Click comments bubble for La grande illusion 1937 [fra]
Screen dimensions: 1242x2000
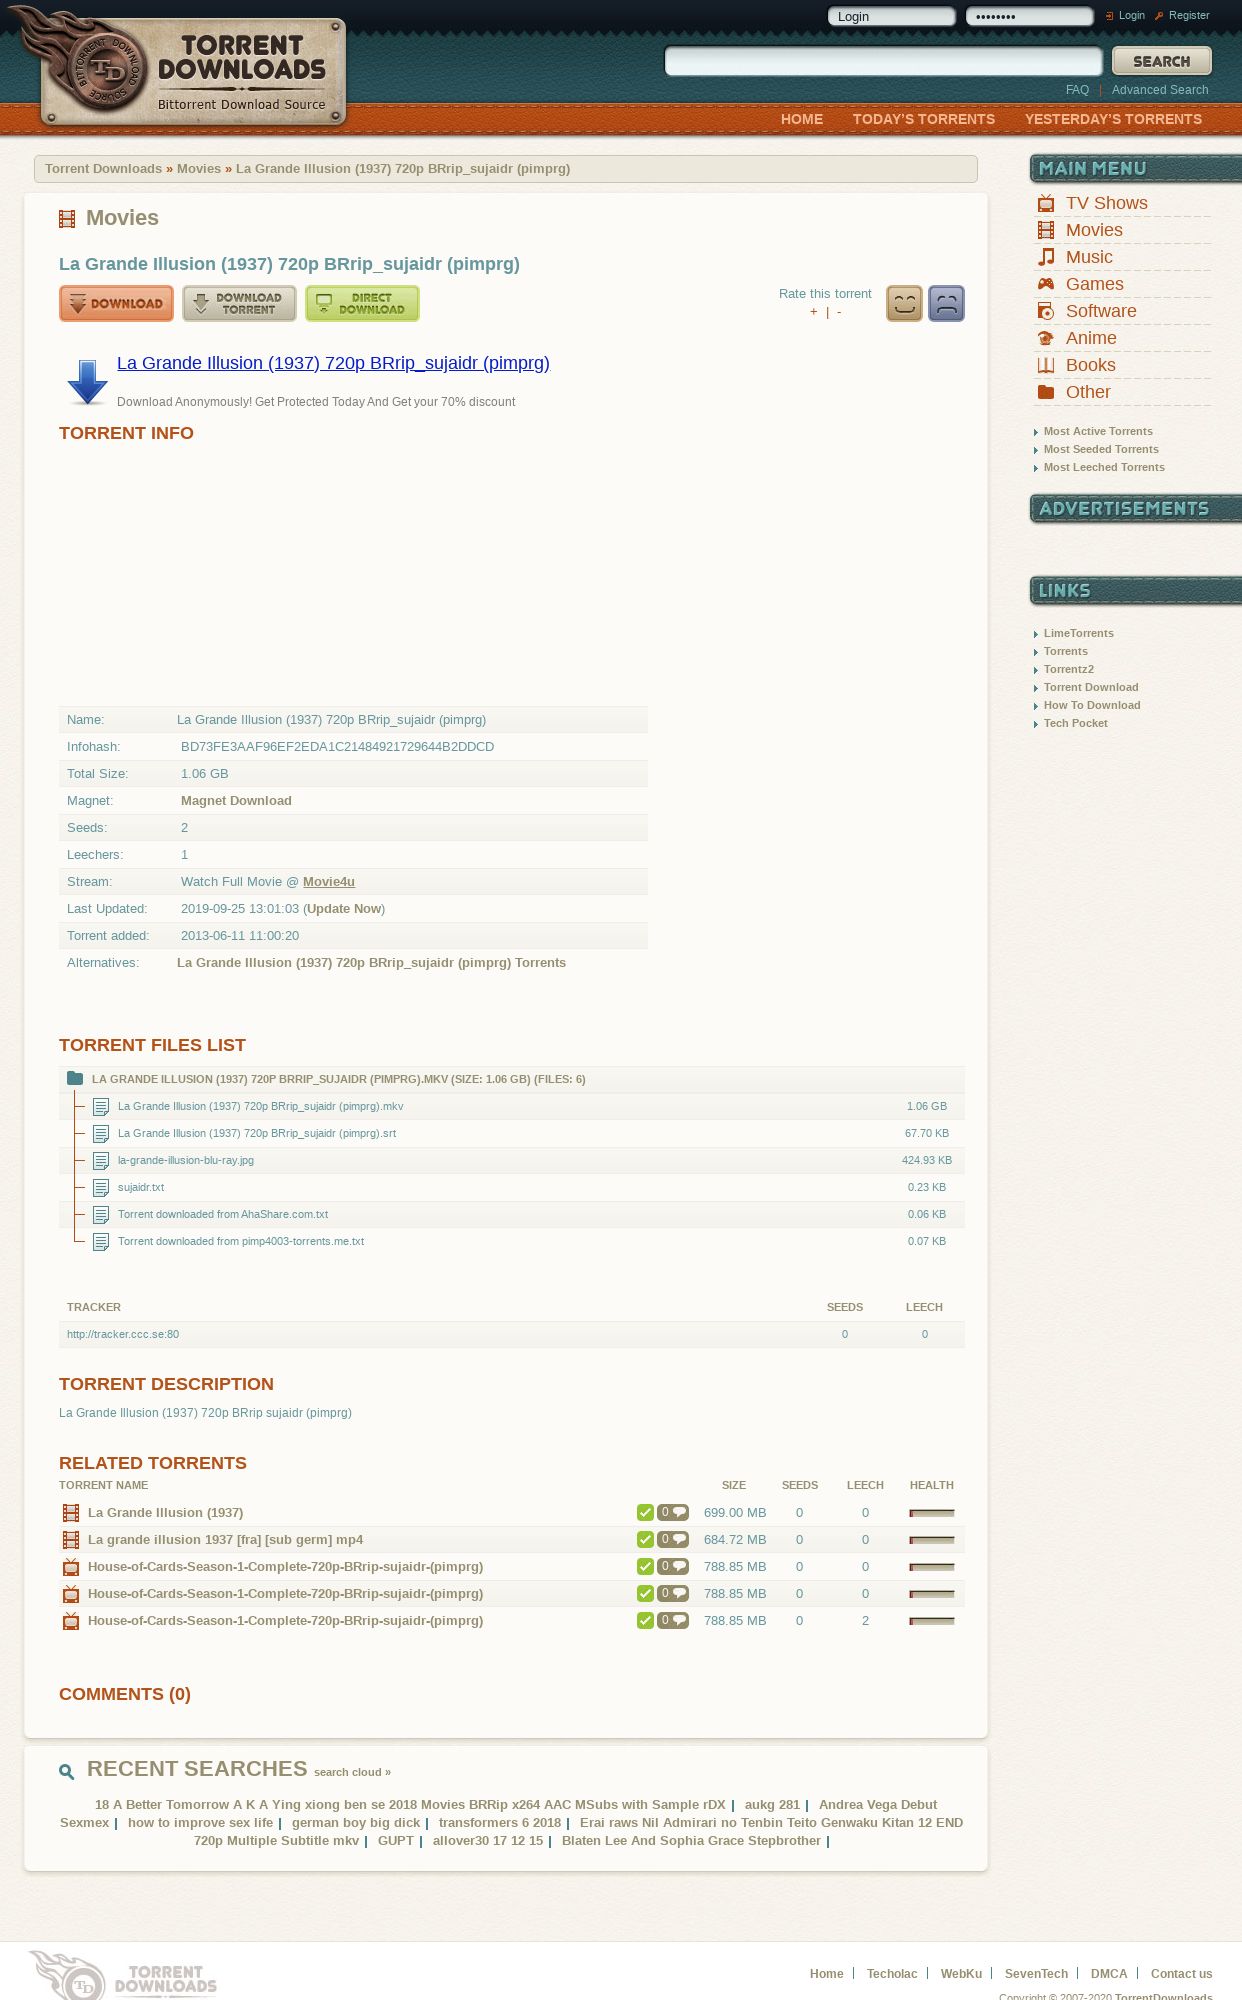(x=673, y=1539)
